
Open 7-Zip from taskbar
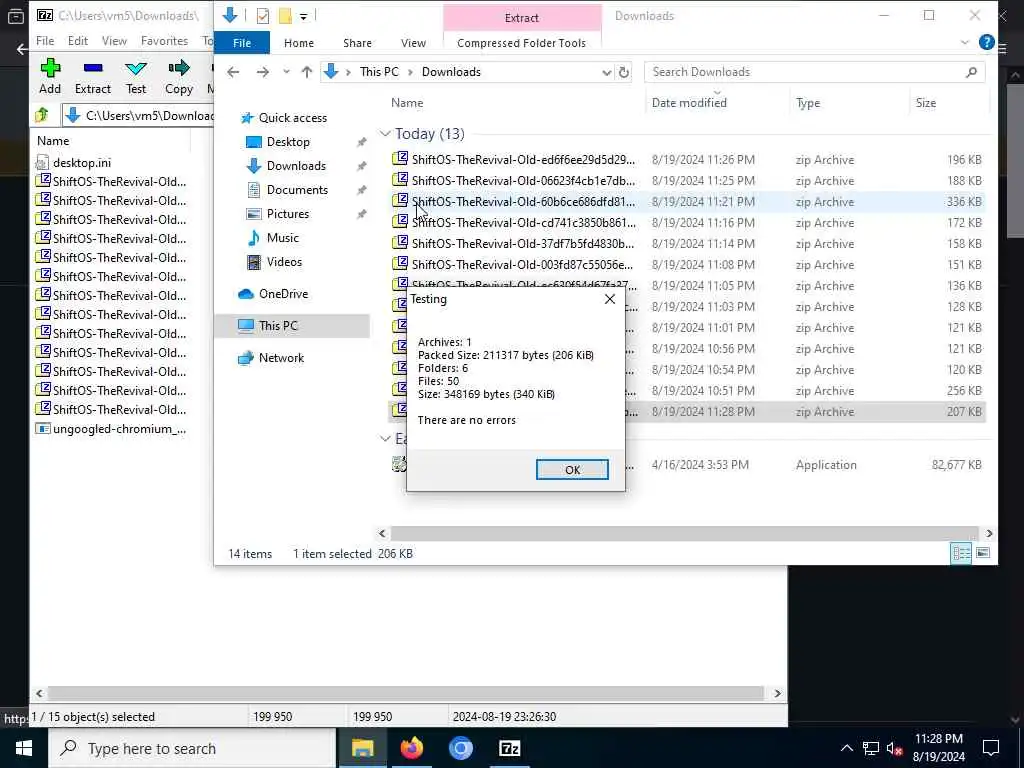click(x=509, y=748)
